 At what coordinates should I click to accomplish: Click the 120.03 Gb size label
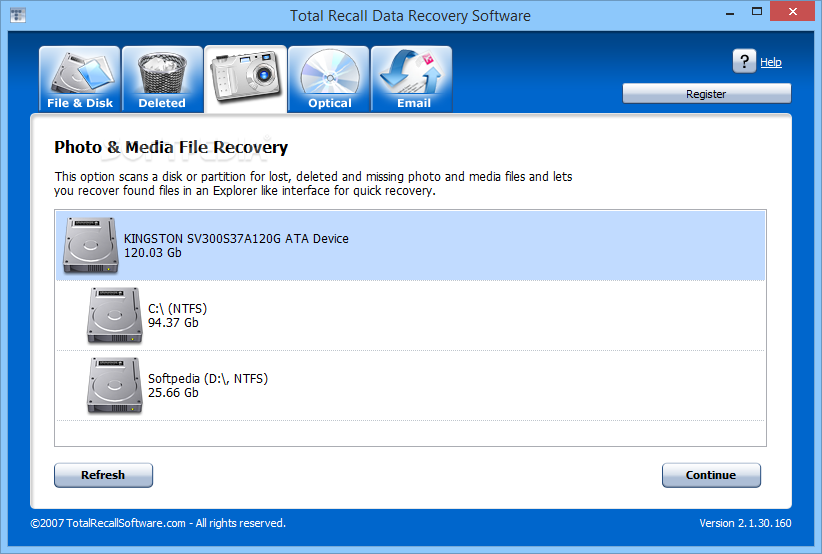pos(153,253)
